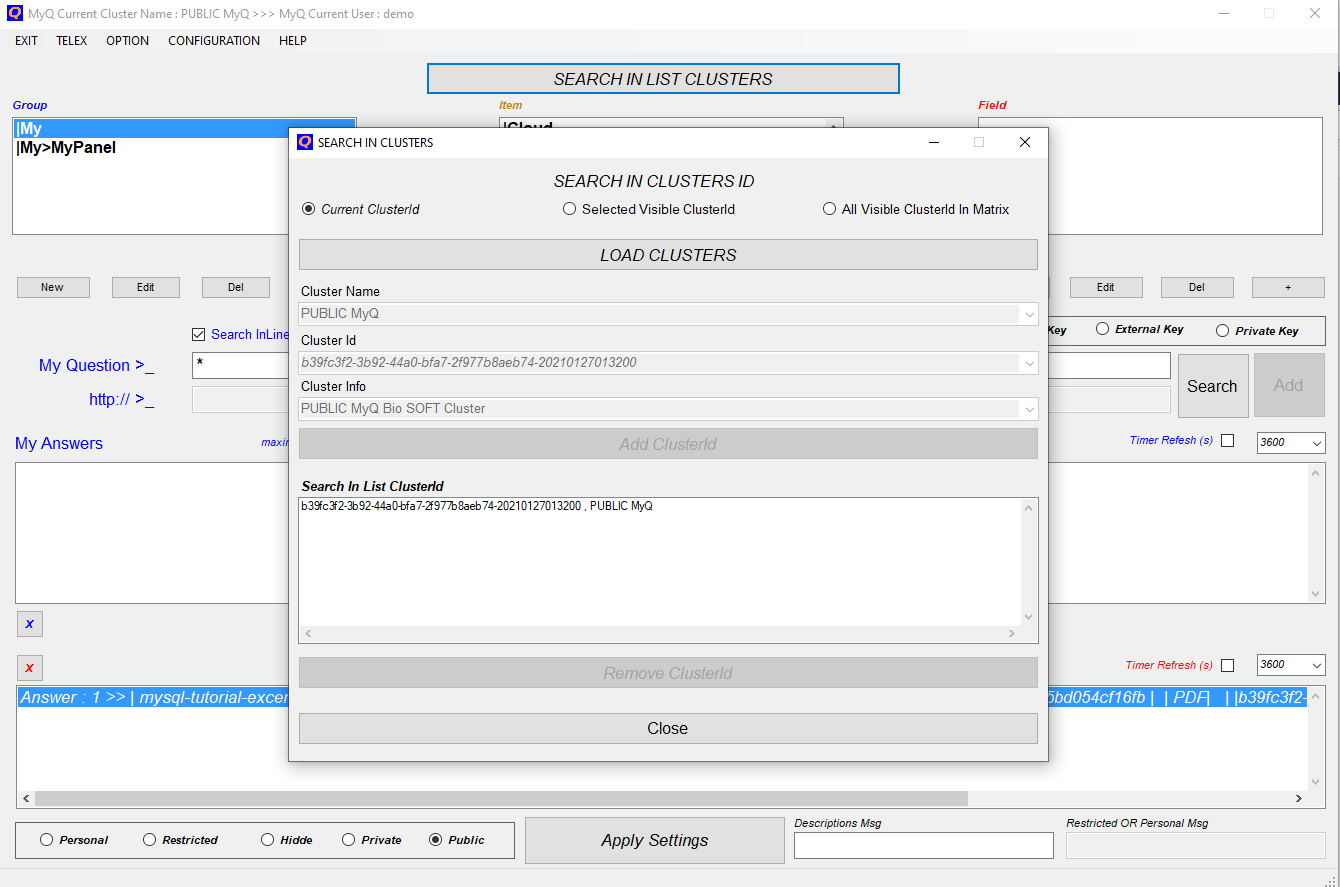The width and height of the screenshot is (1340, 887).
Task: Click right arrow of Search In List horizontal scrollbar
Action: [1013, 634]
